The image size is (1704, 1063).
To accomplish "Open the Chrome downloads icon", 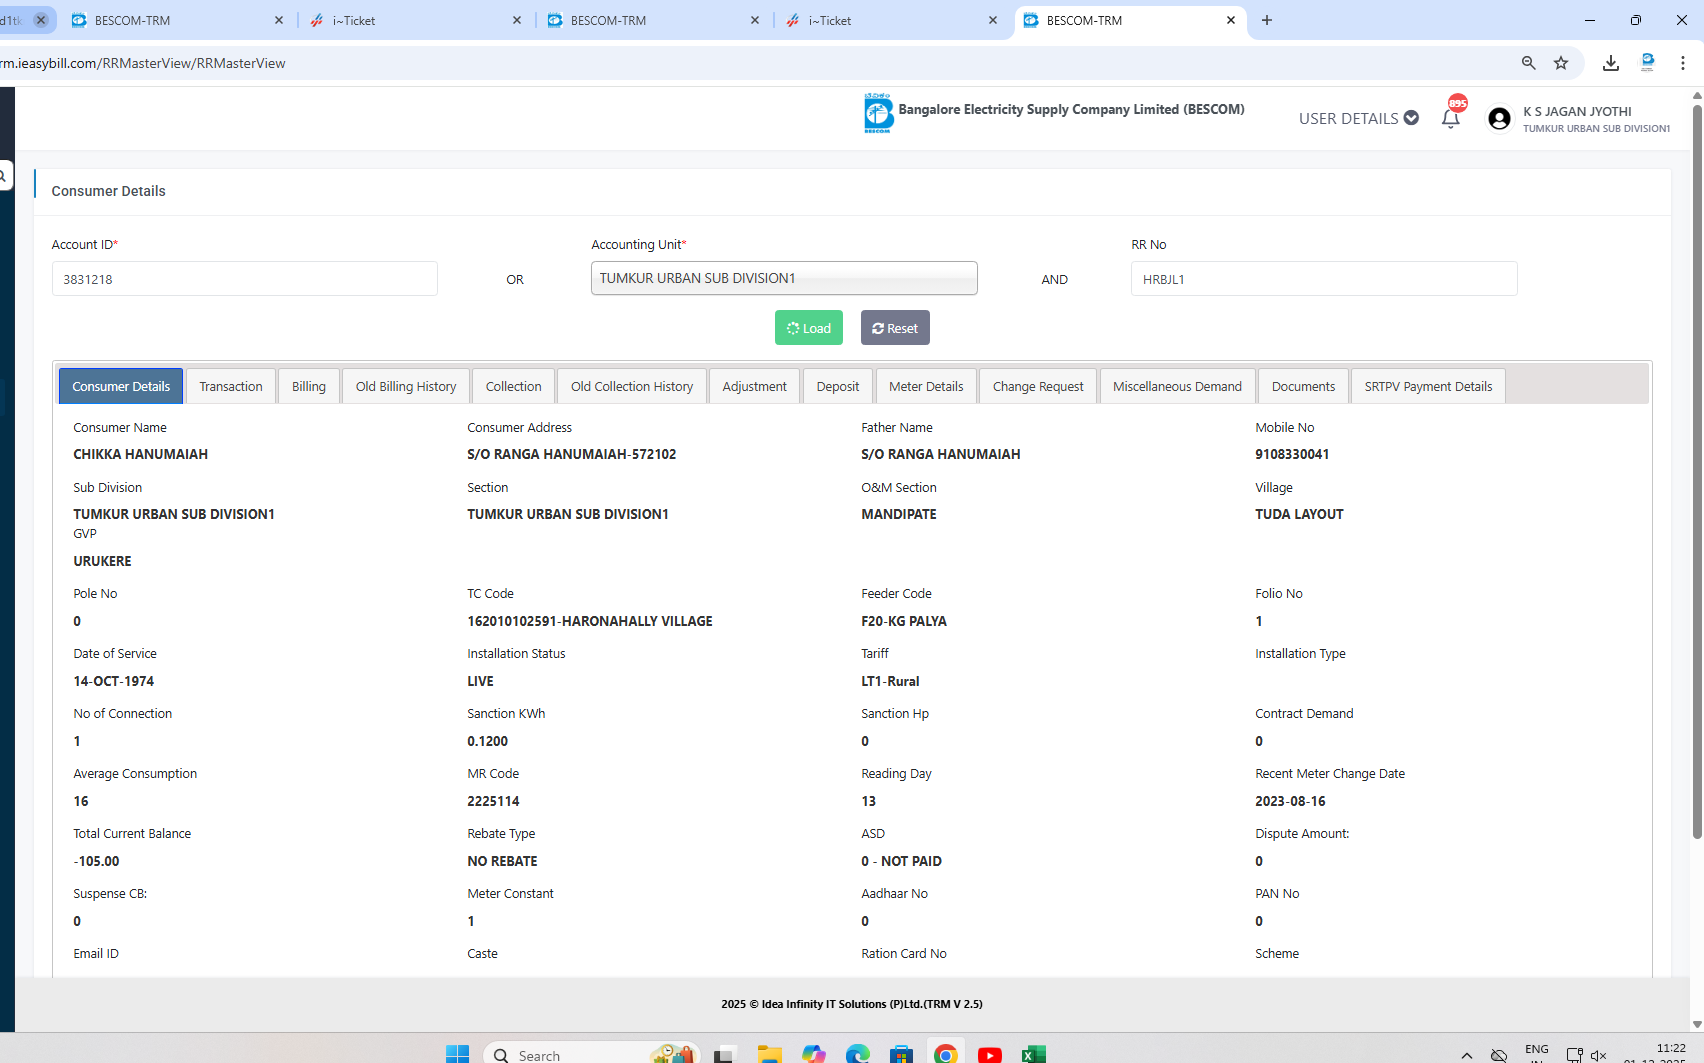I will (1610, 63).
